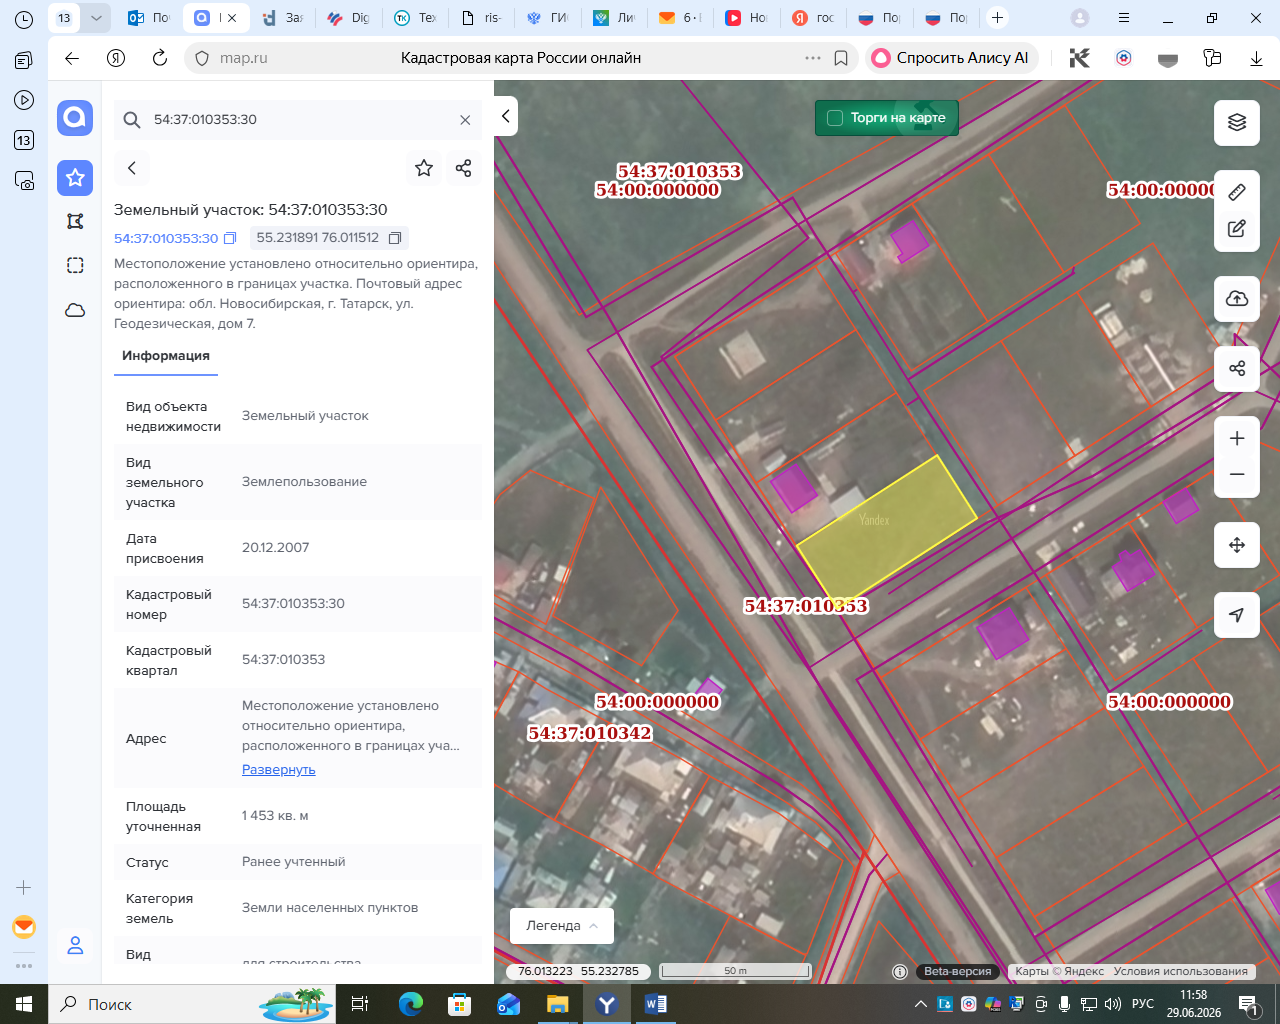Screen dimensions: 1280x1024
Task: Add parcel to favorites with star
Action: click(x=424, y=168)
